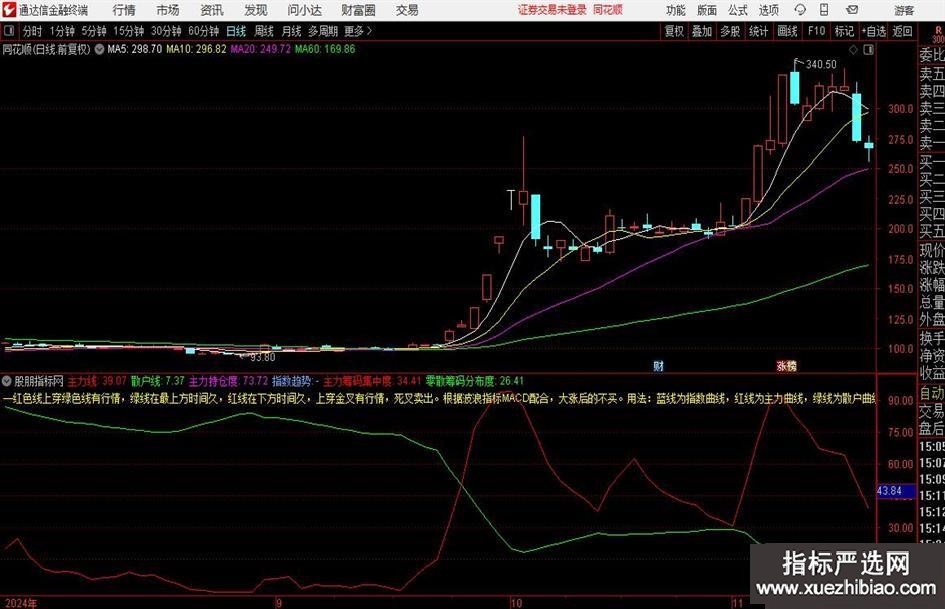The width and height of the screenshot is (945, 609).
Task: Switch to the 30分钟 period tab
Action: click(x=166, y=31)
